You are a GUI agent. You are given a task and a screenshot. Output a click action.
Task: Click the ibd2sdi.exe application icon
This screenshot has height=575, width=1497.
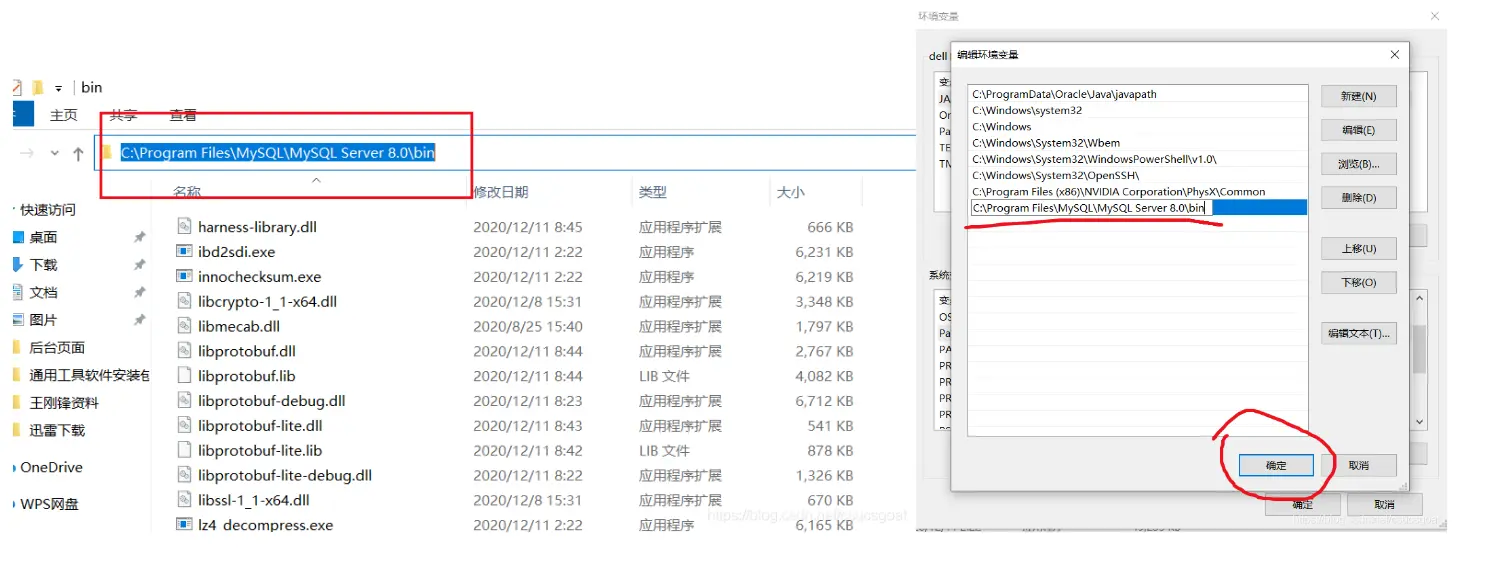tap(183, 252)
